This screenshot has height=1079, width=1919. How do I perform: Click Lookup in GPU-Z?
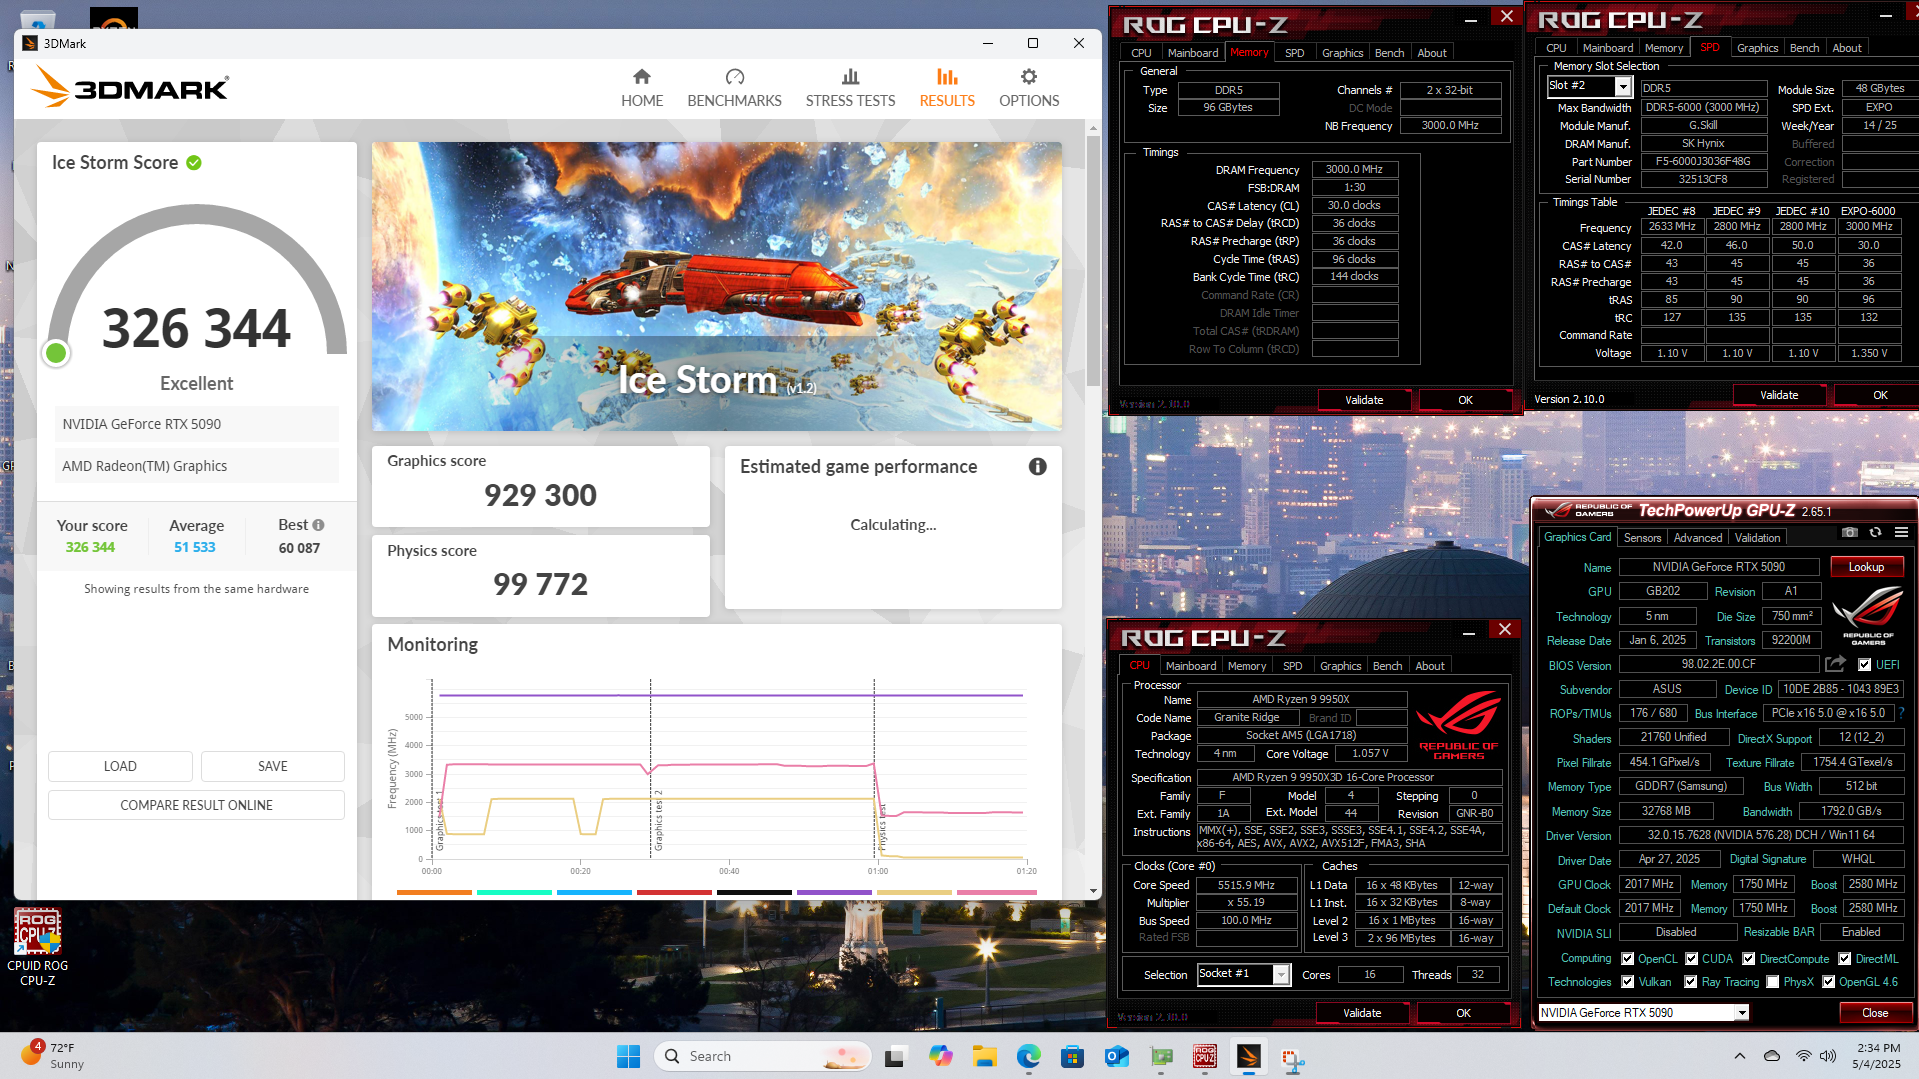point(1866,567)
